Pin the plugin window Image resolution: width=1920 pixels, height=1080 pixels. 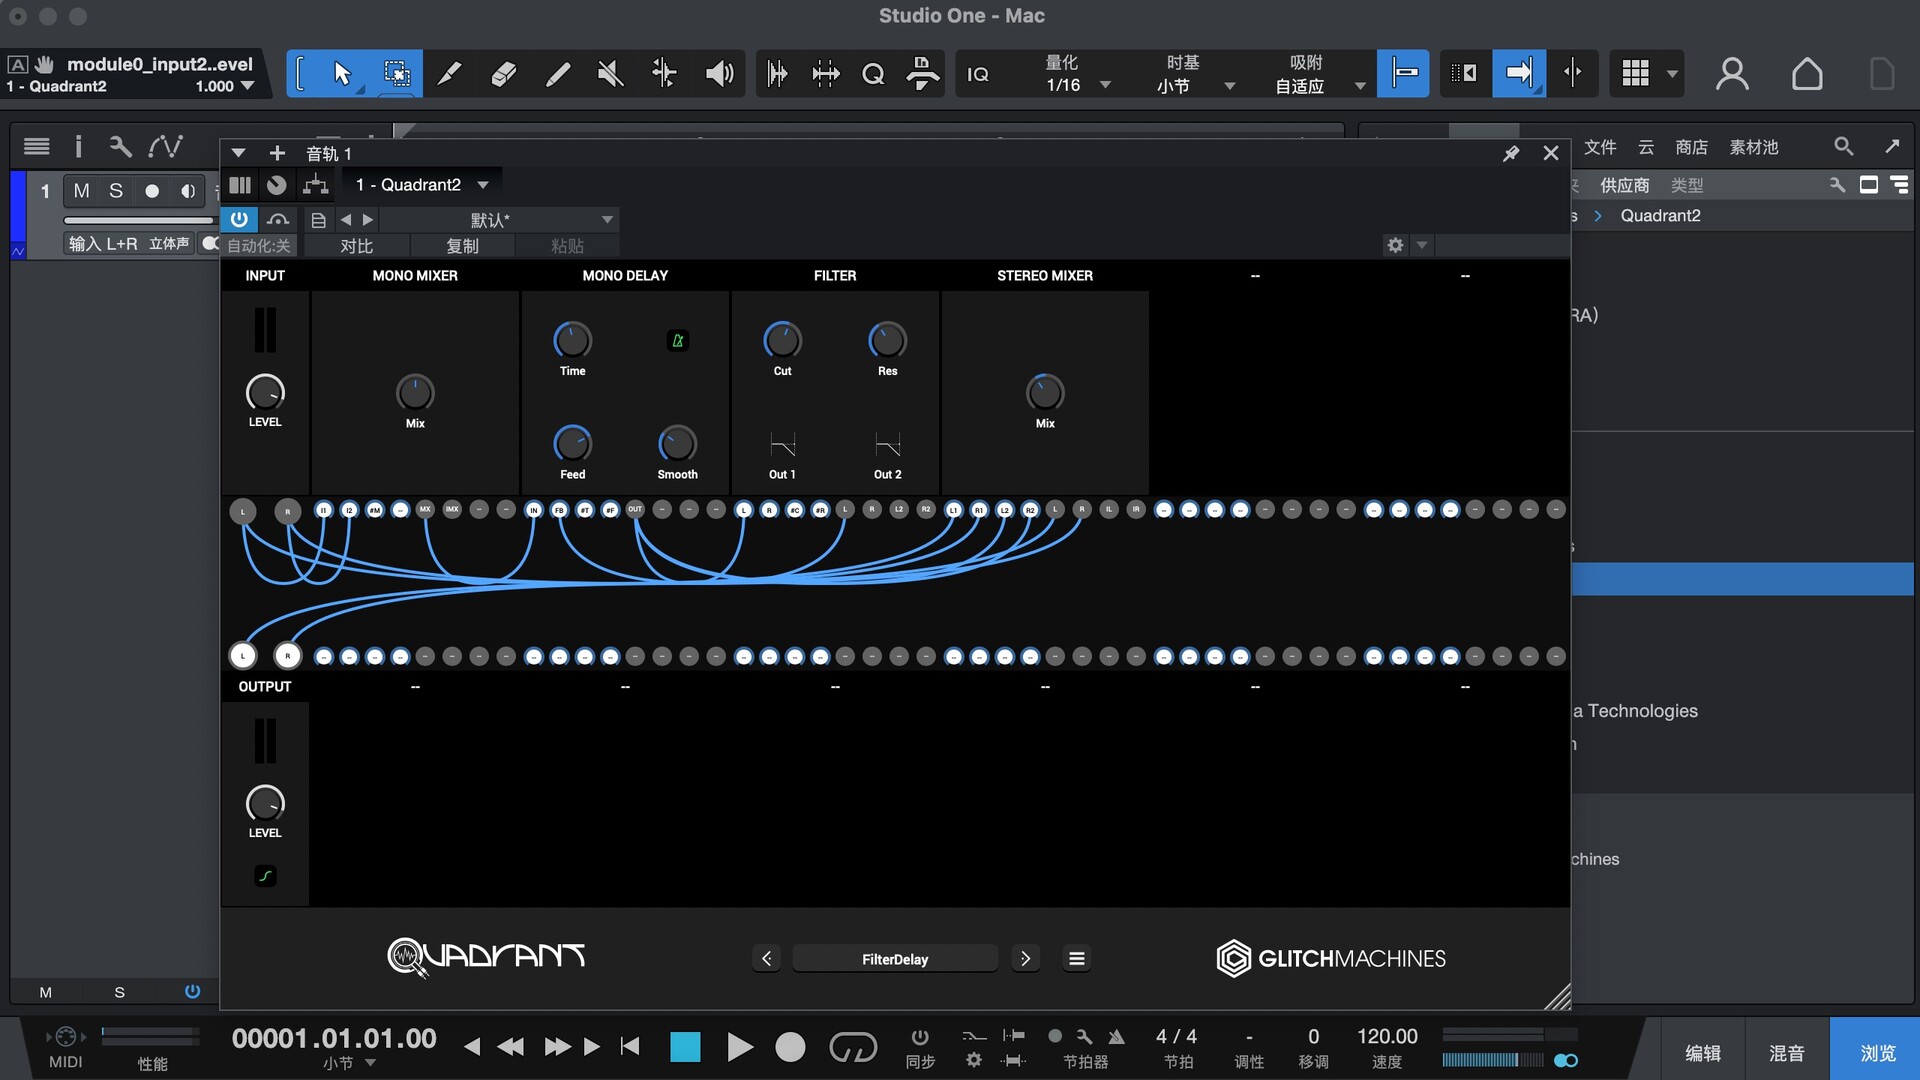[x=1510, y=153]
